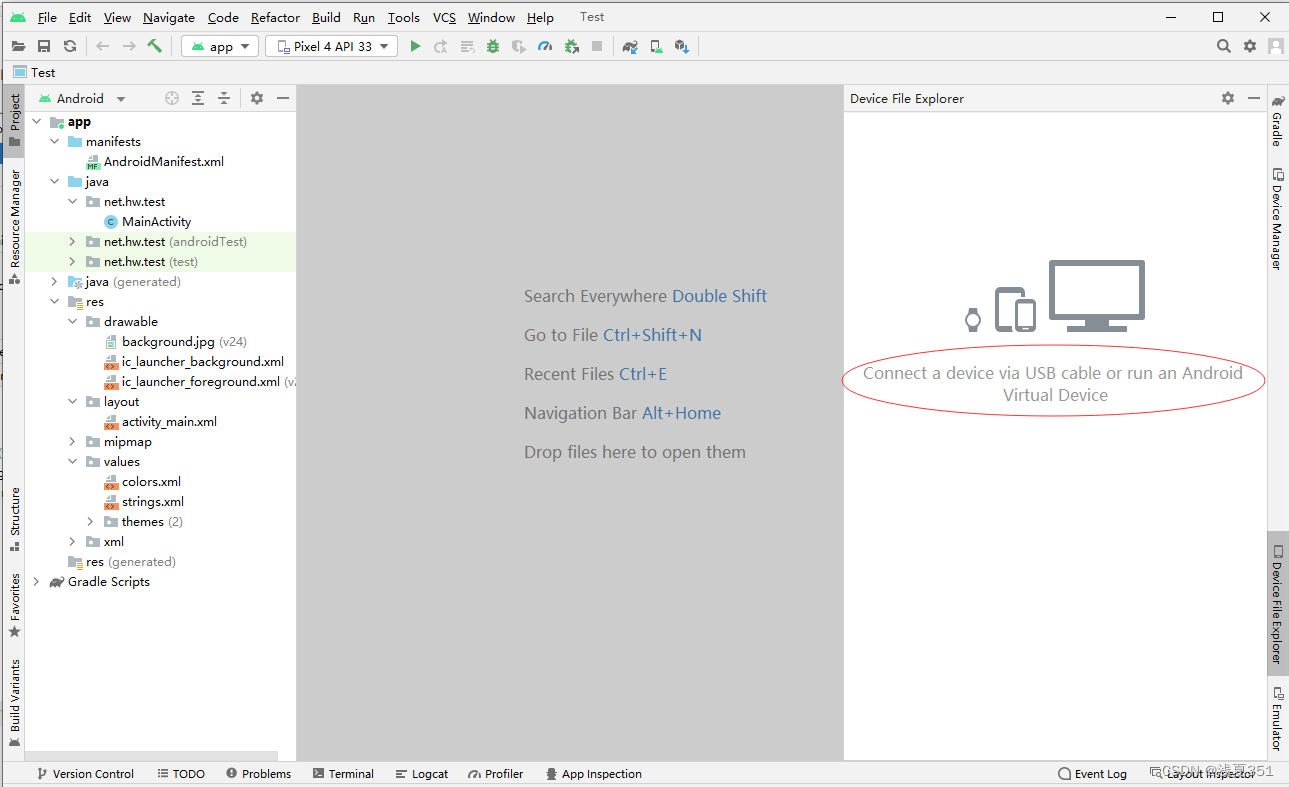Collapse all in Project panel
Image resolution: width=1289 pixels, height=787 pixels.
[224, 98]
